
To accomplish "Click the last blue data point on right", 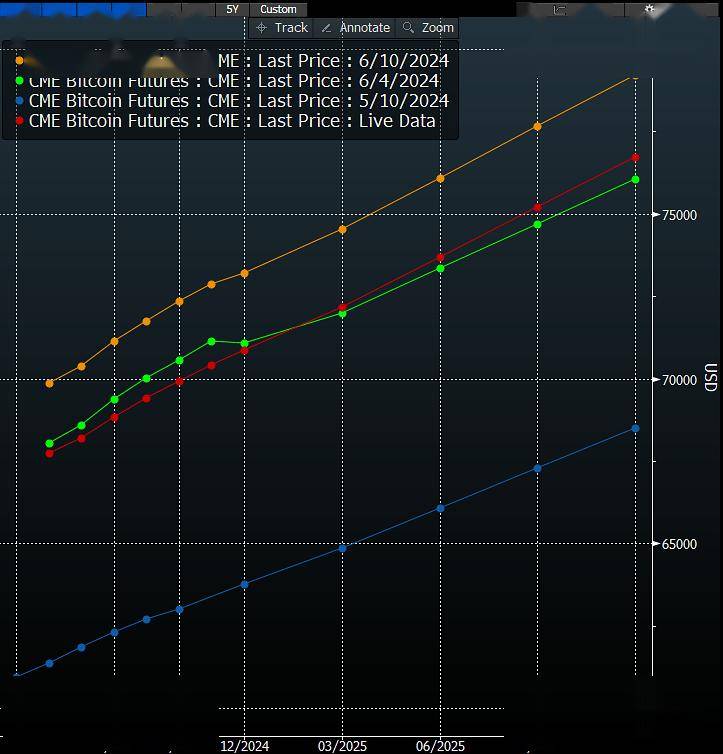I will (x=636, y=428).
